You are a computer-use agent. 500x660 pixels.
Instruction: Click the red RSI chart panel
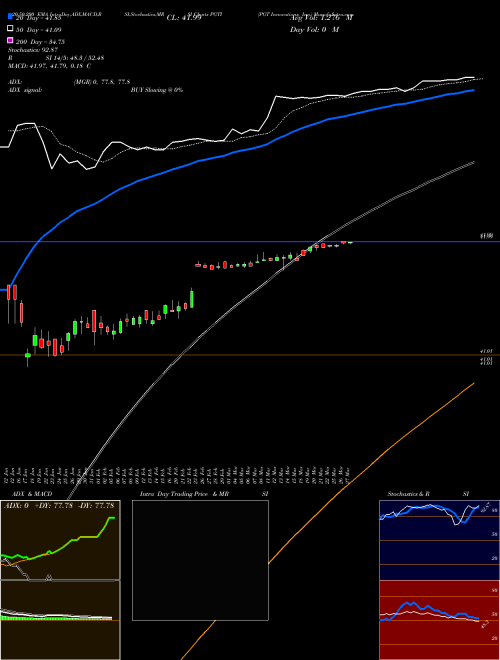(x=439, y=620)
